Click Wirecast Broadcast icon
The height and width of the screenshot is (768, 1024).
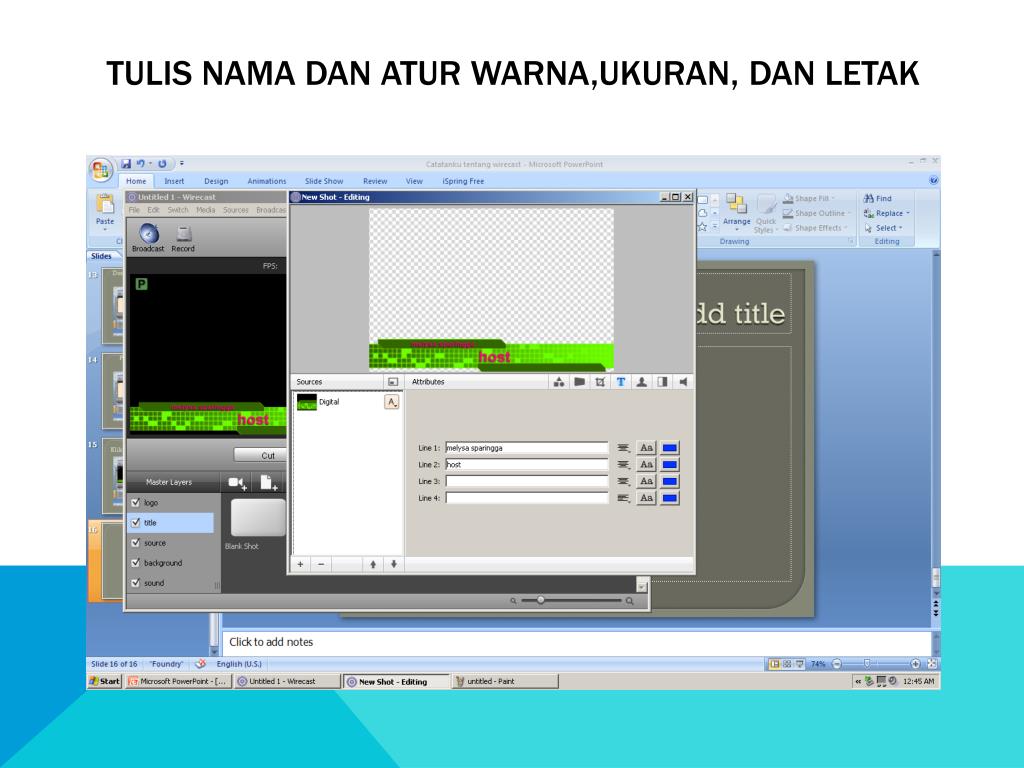point(148,238)
